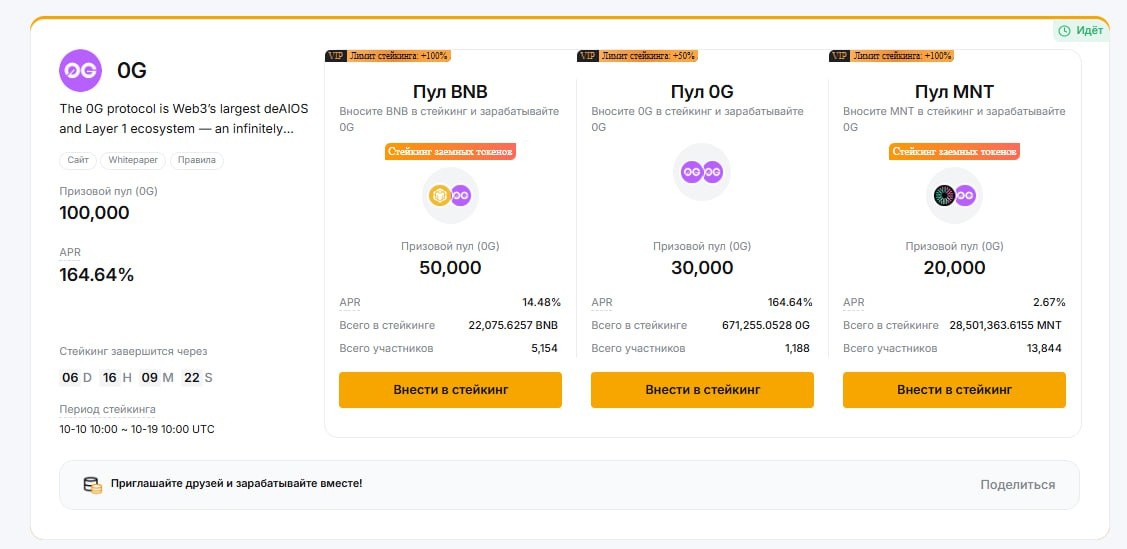This screenshot has height=549, width=1127.
Task: Open the Whitepaper link tag
Action: [x=133, y=160]
